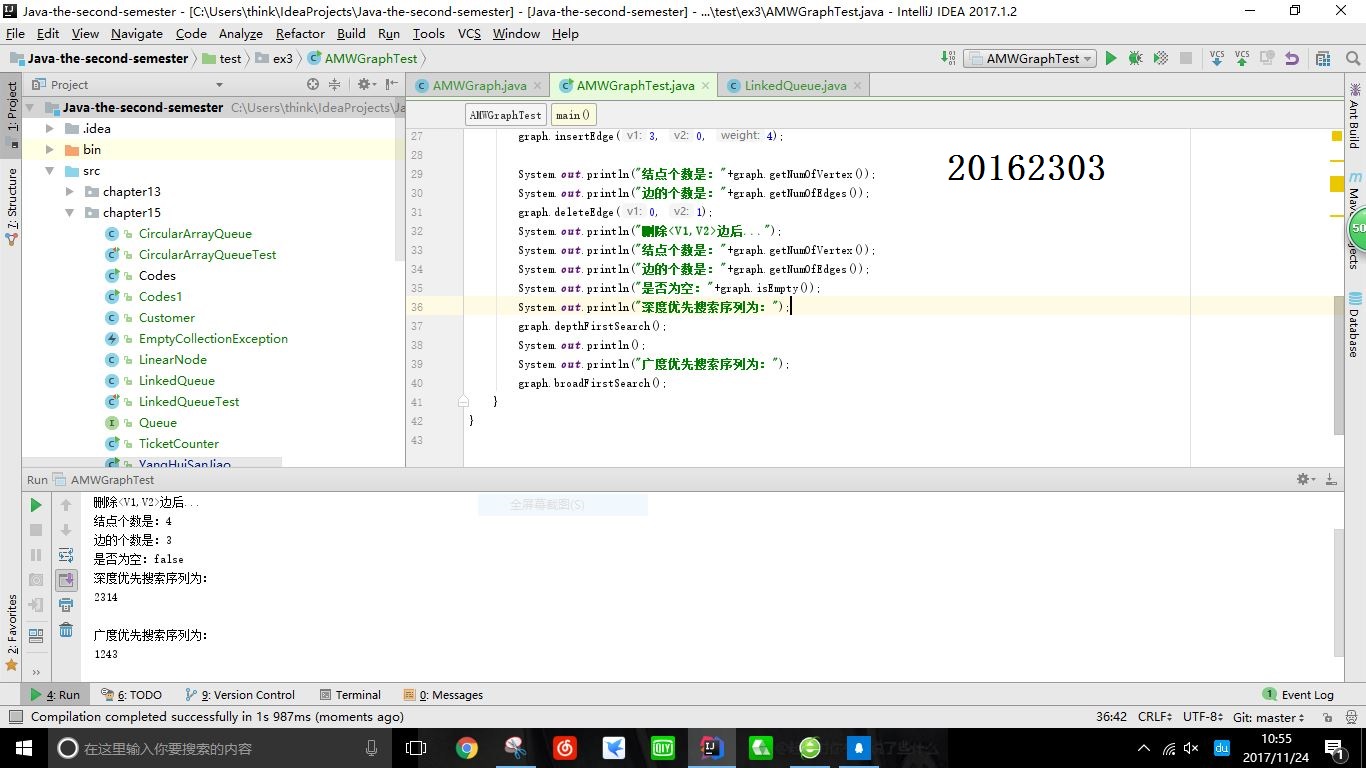
Task: Run AMWGraphTest from the main toolbar
Action: coord(1110,59)
